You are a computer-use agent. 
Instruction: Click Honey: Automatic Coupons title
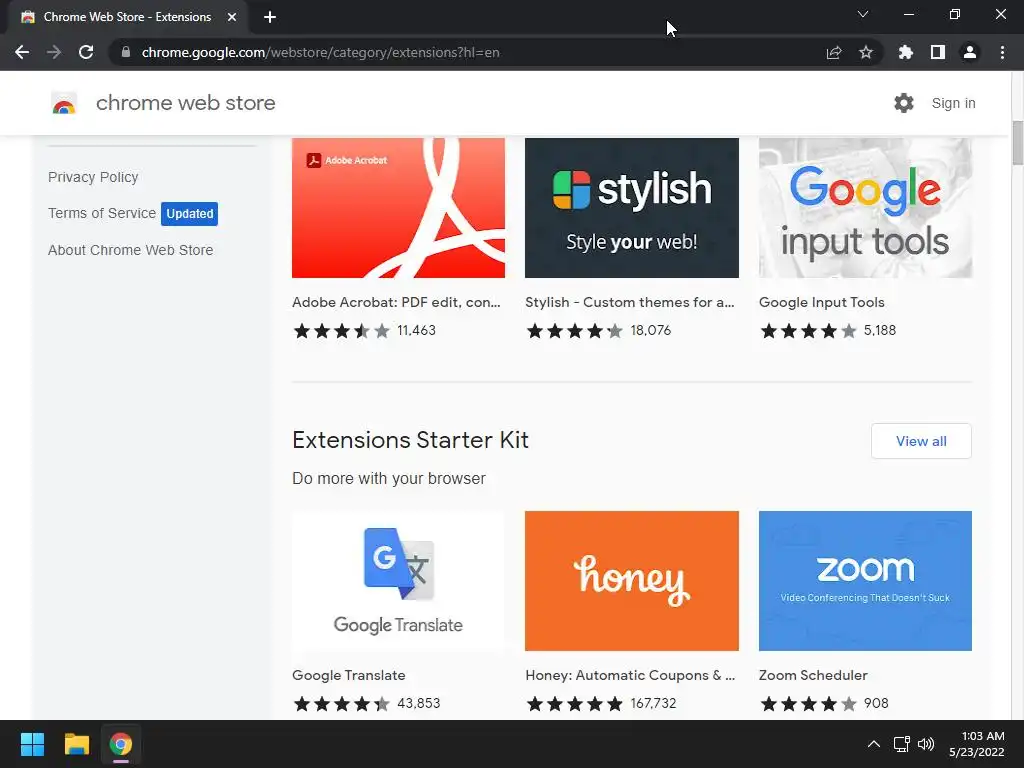pos(630,675)
